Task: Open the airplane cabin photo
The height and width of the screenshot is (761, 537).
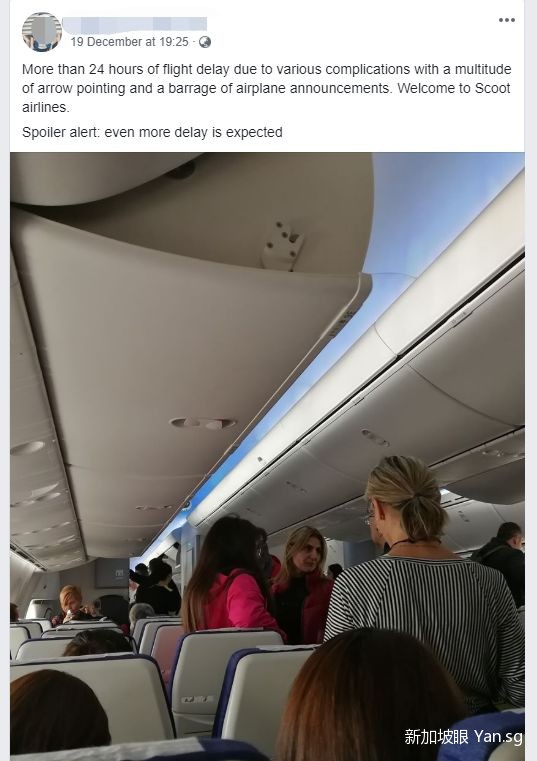Action: point(267,456)
